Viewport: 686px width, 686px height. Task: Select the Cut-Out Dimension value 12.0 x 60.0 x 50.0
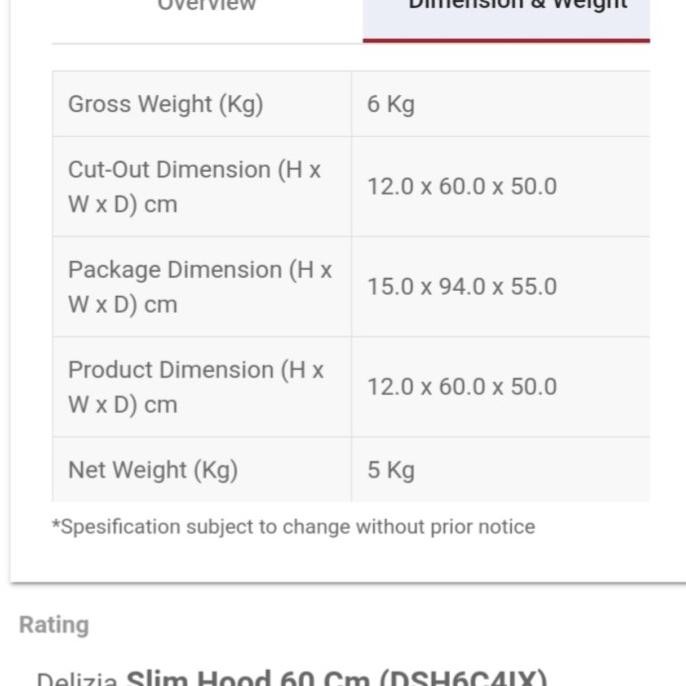461,187
